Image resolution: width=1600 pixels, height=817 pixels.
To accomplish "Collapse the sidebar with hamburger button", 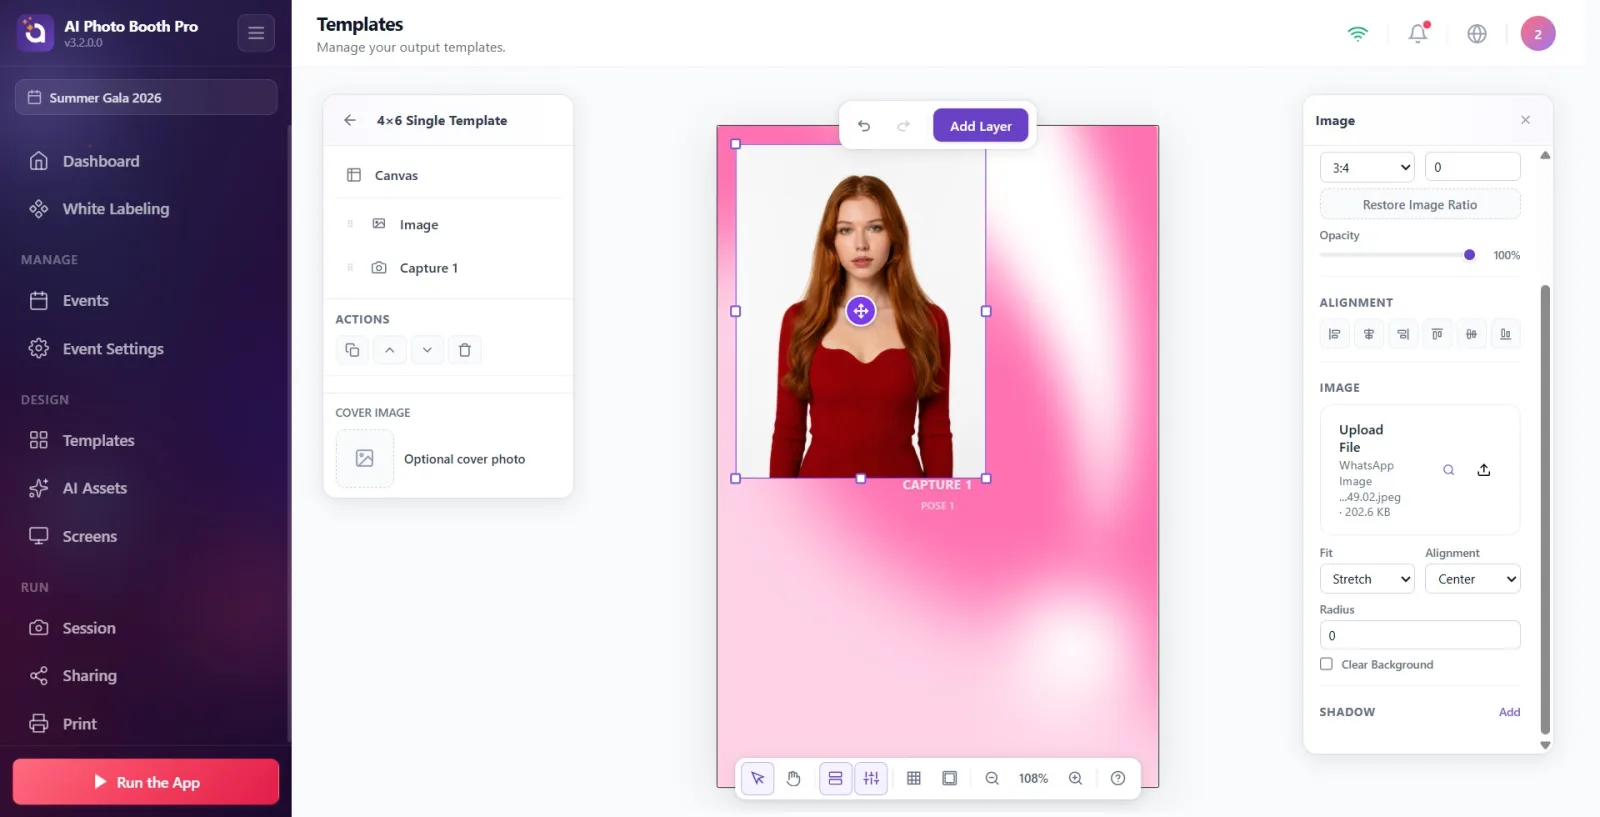I will coord(256,33).
